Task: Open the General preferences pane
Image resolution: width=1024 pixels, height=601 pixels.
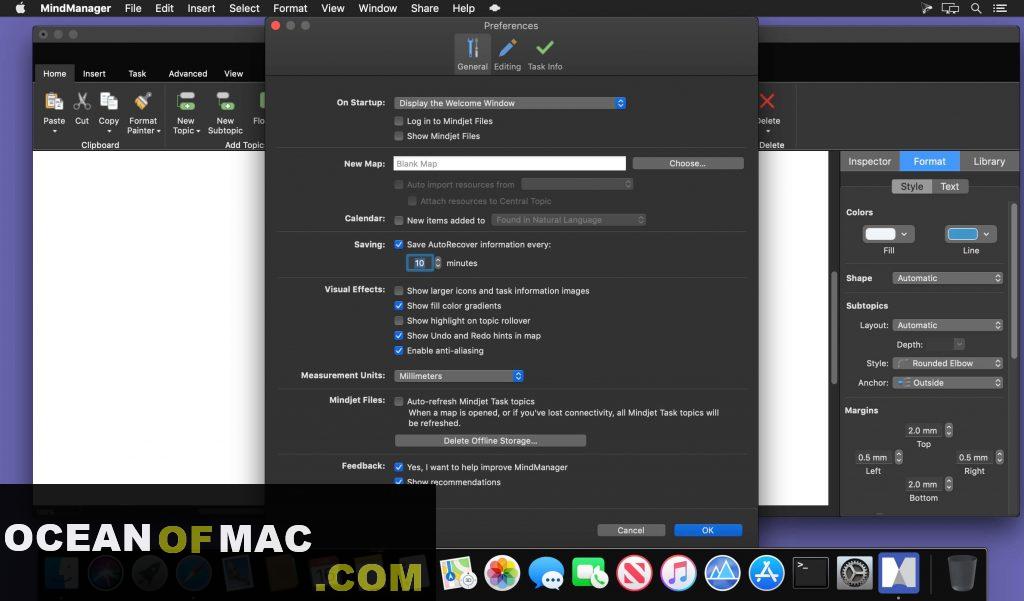Action: click(x=472, y=54)
